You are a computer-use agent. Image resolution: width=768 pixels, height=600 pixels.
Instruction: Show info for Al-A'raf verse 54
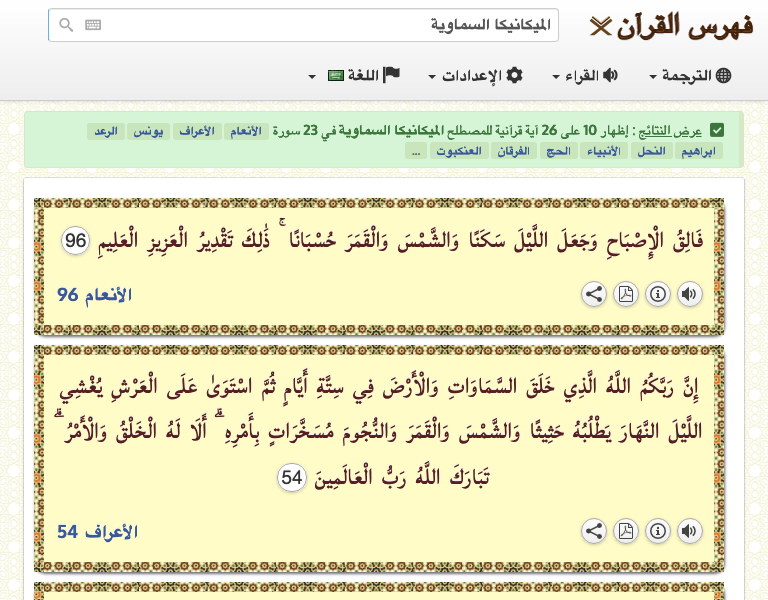pos(658,531)
